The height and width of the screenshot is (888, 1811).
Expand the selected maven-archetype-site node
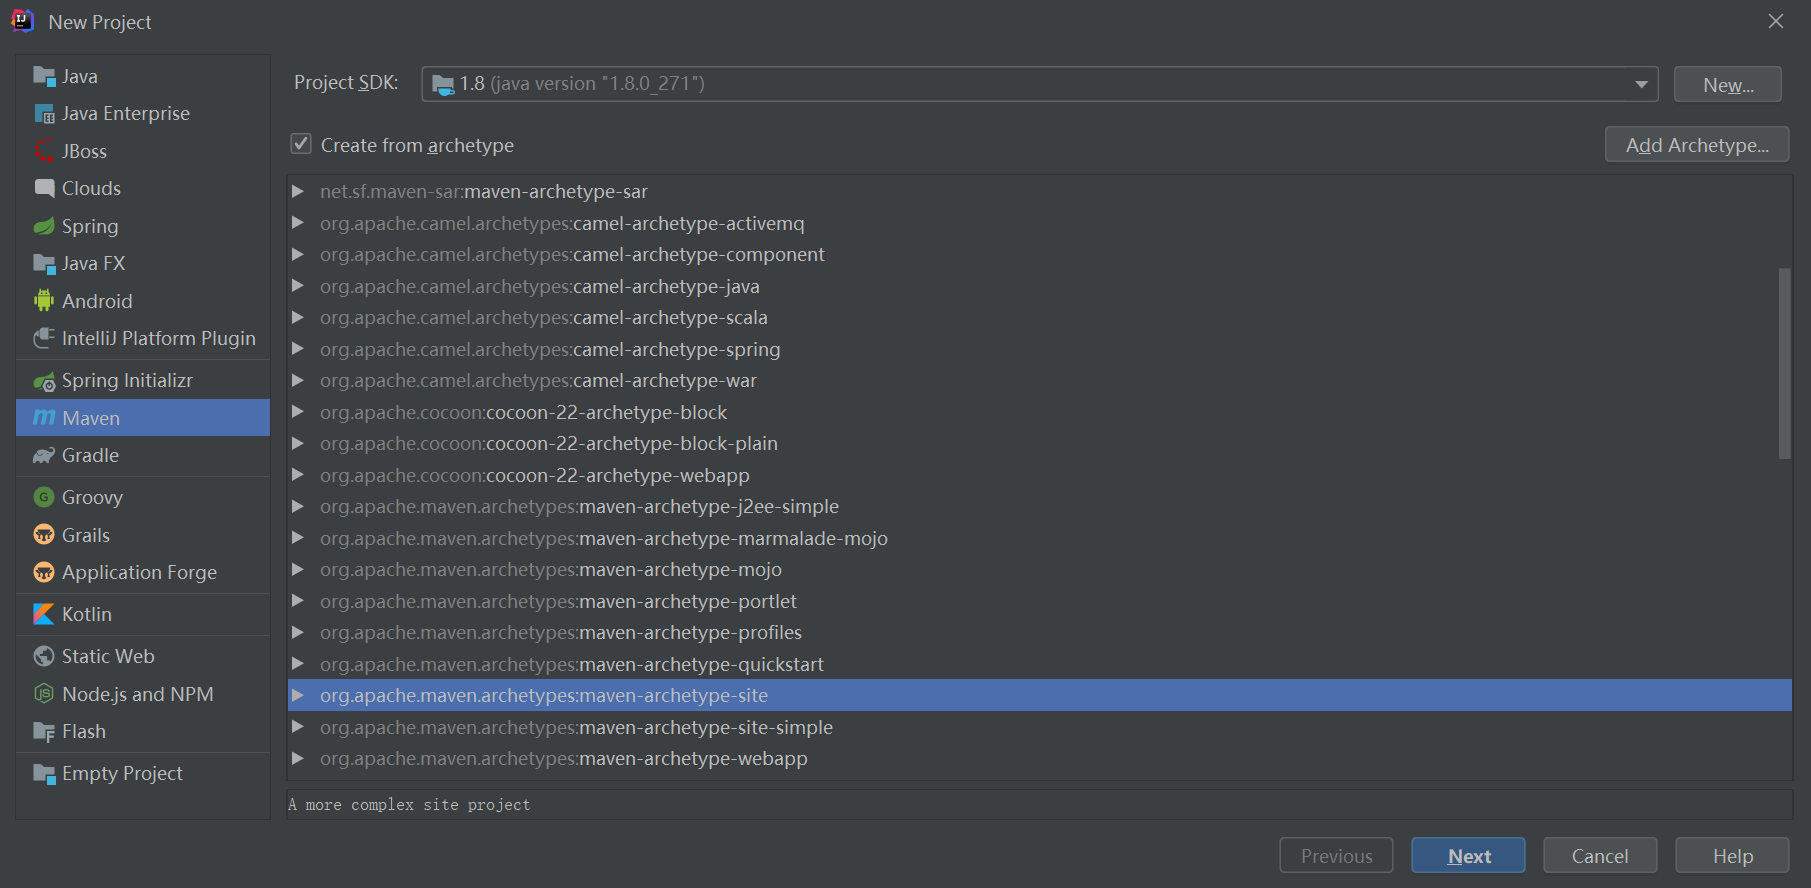(298, 695)
